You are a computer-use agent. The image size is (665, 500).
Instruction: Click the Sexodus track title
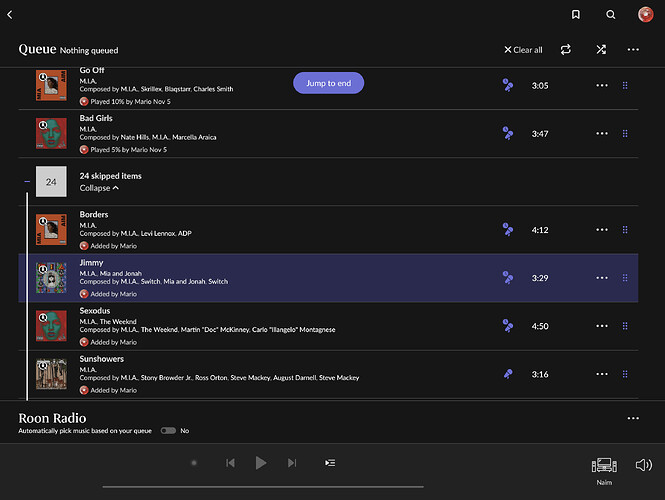click(95, 311)
